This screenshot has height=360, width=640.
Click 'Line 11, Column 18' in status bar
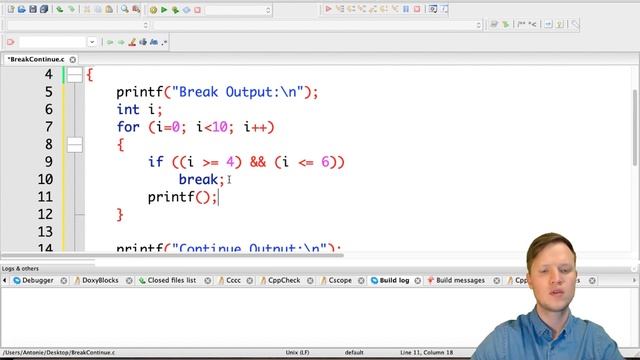click(x=427, y=352)
